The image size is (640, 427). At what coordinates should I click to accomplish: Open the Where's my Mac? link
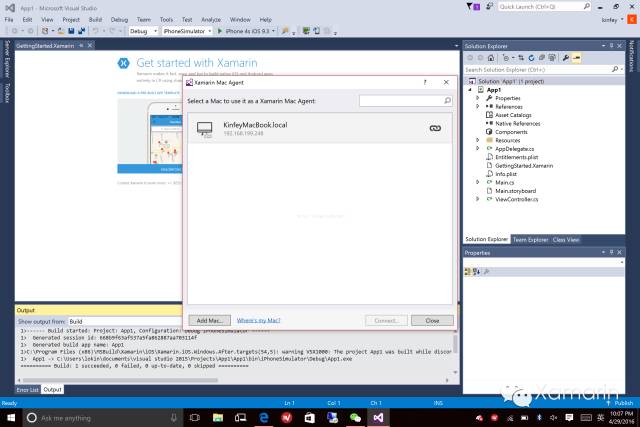pyautogui.click(x=258, y=320)
